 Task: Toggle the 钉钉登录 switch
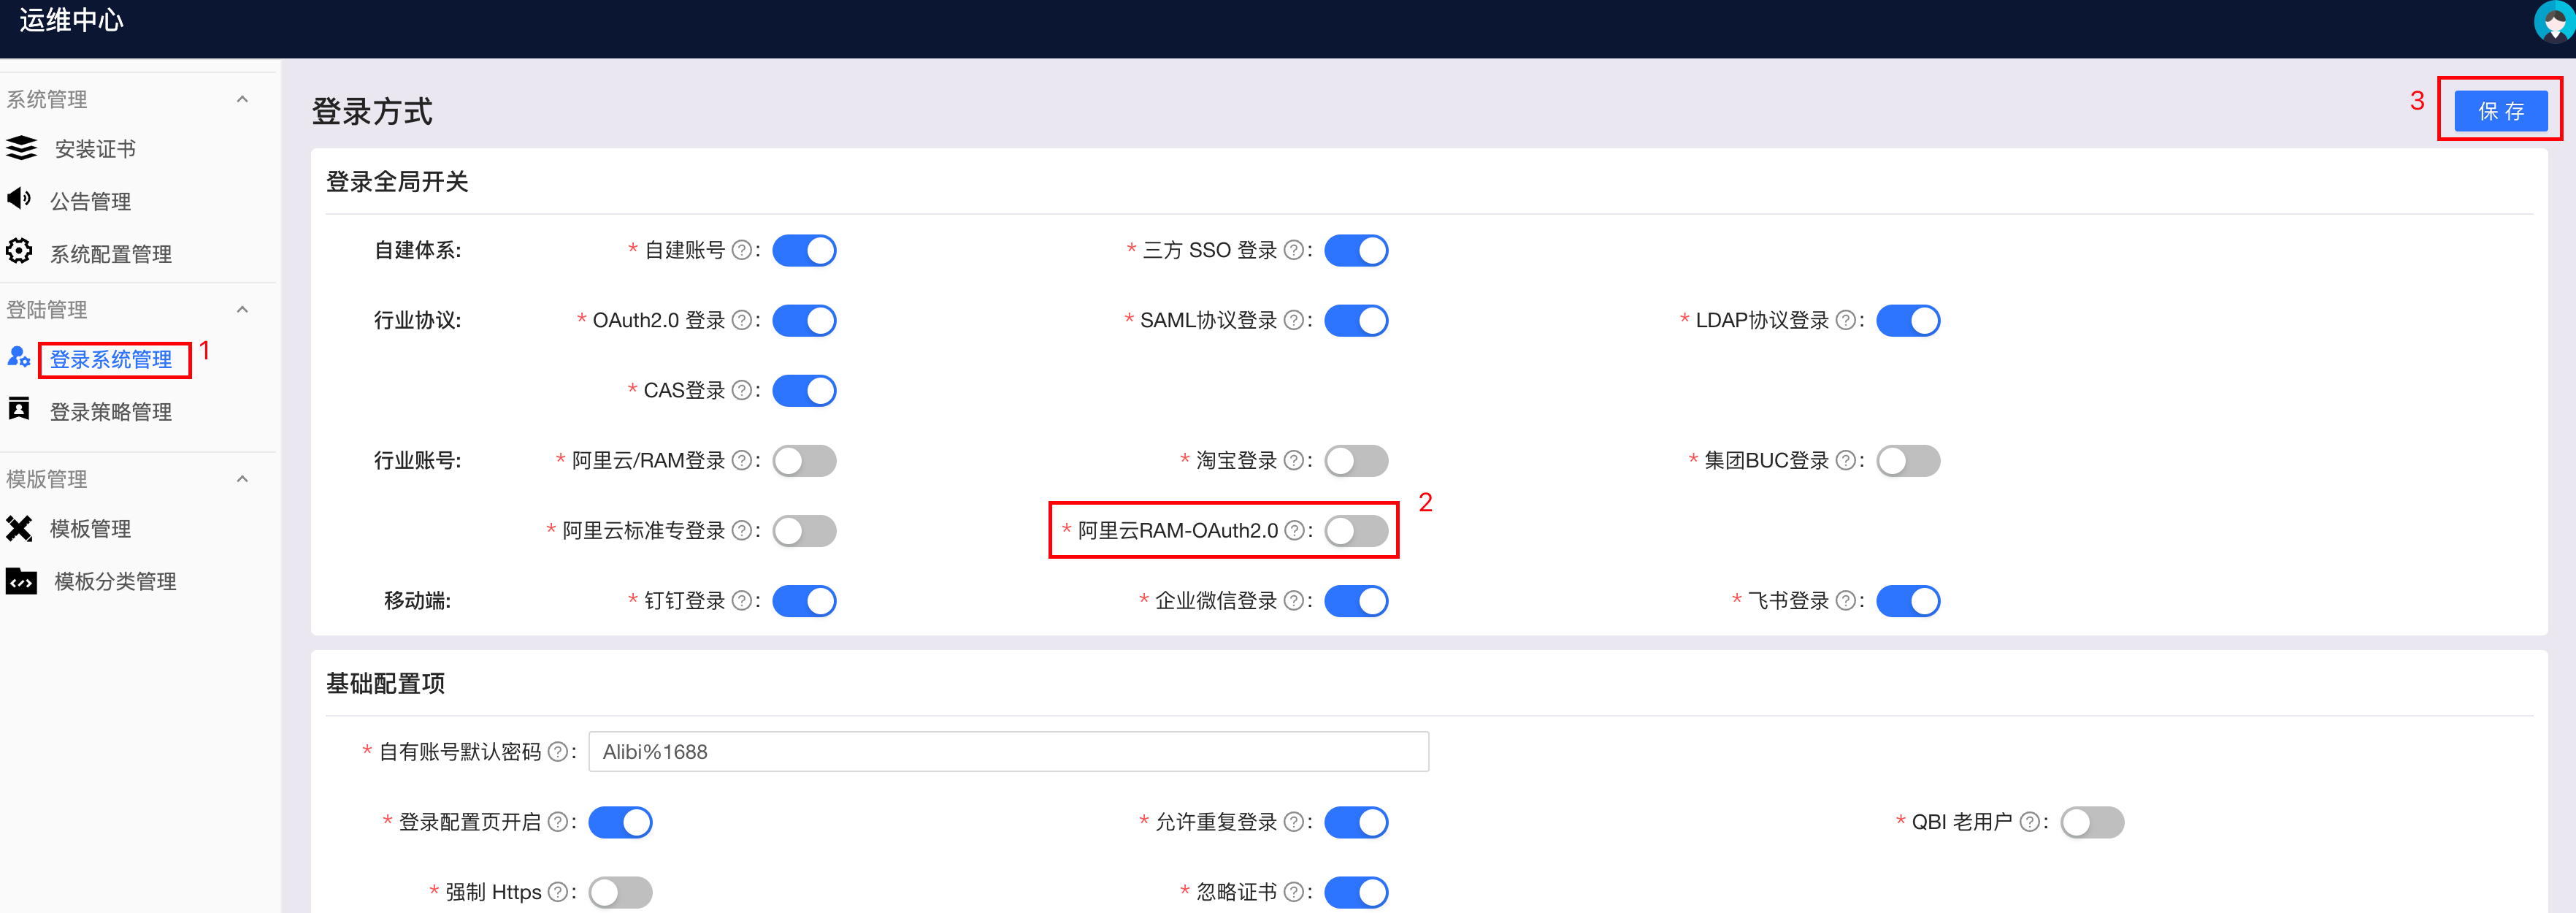[x=804, y=600]
